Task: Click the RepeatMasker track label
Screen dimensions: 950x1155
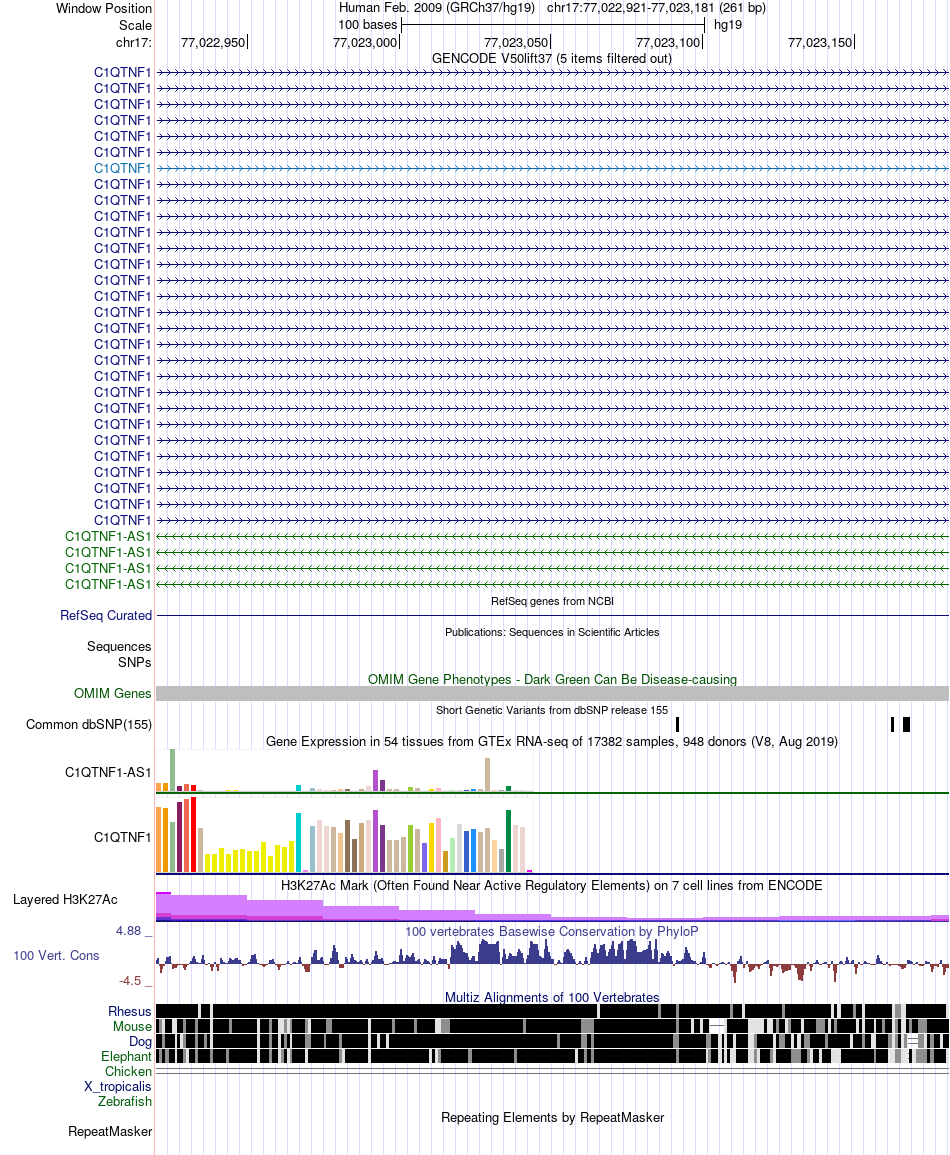Action: coord(110,1131)
